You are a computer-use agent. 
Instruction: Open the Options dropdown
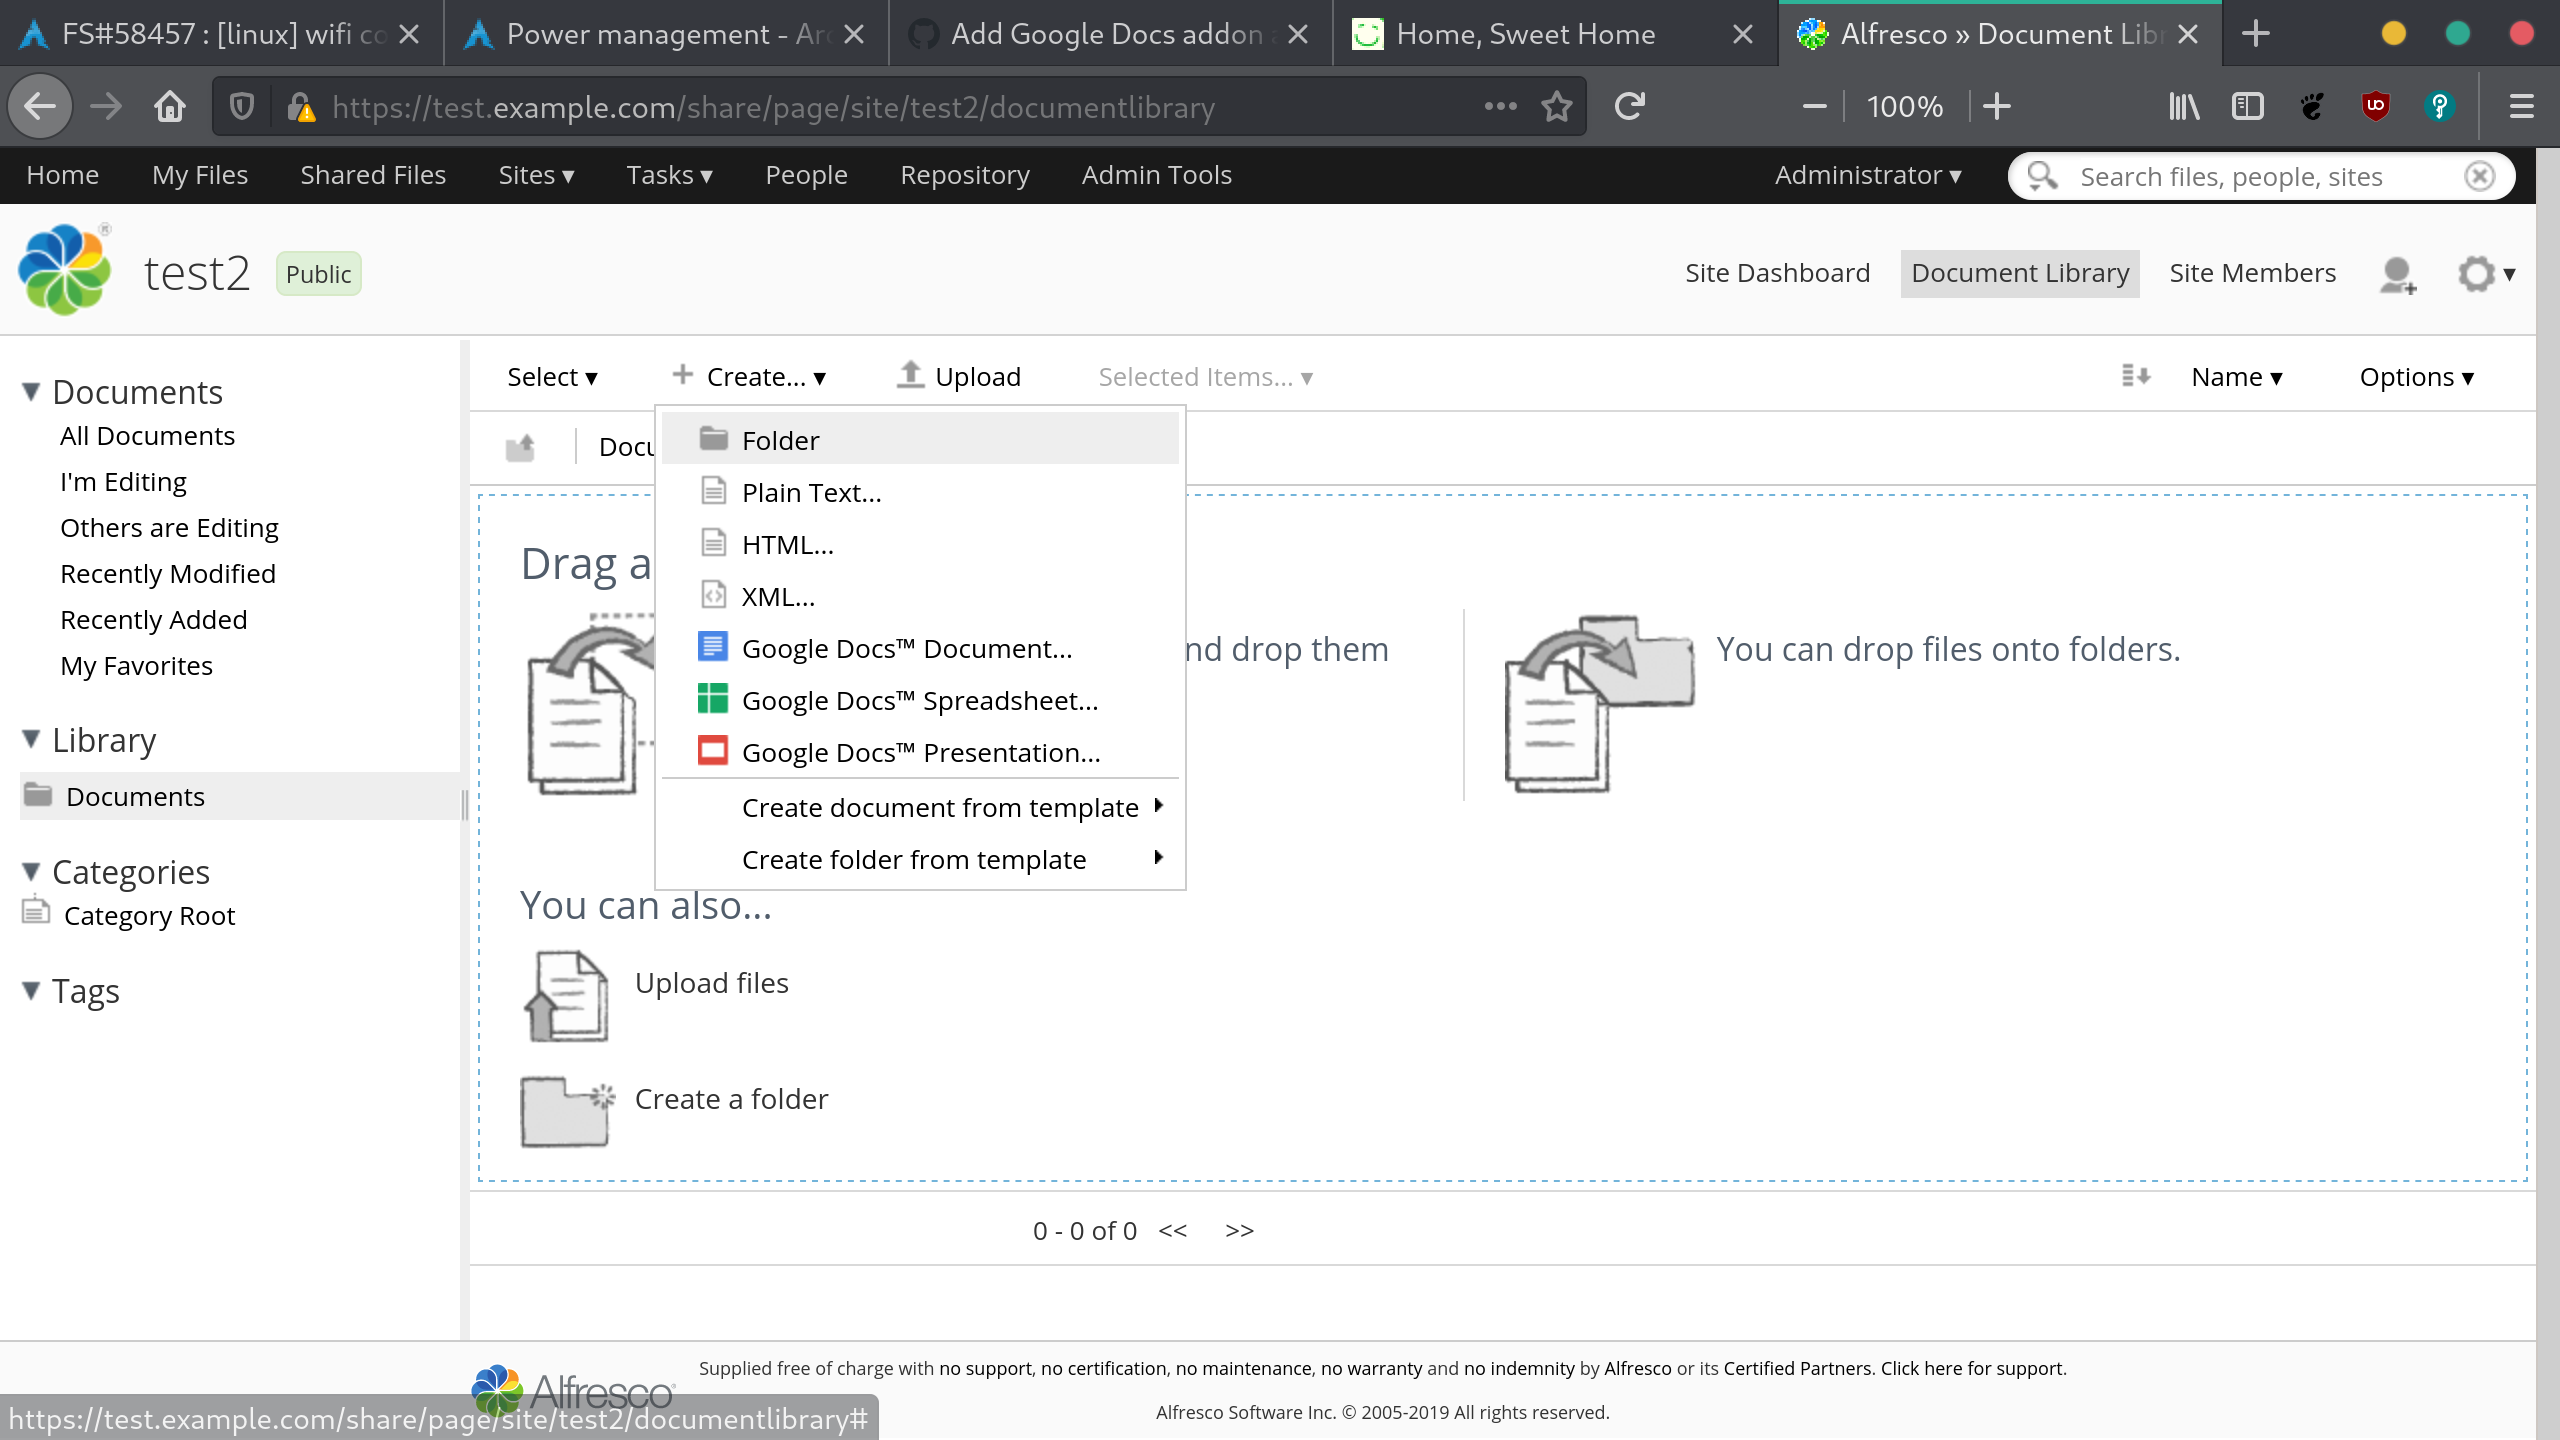click(2414, 376)
